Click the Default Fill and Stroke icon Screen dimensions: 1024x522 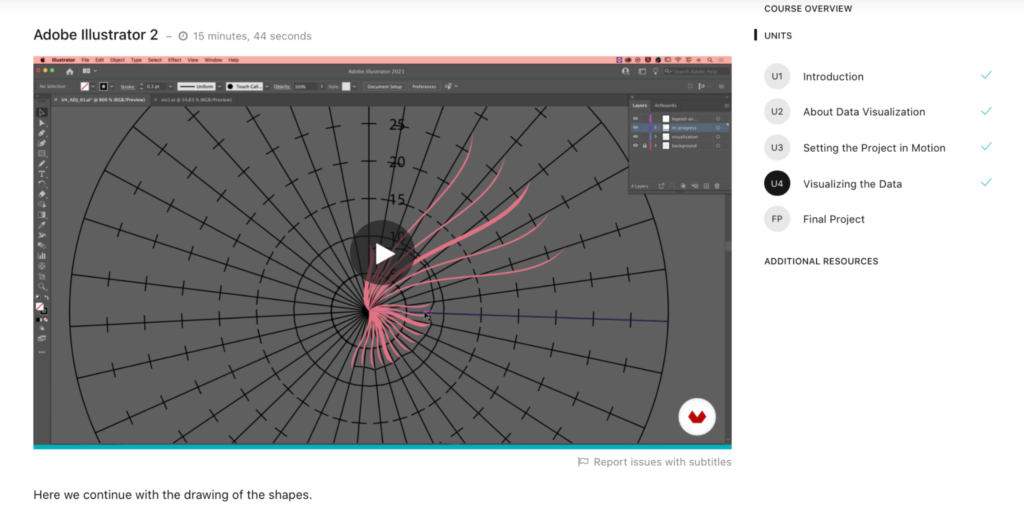[x=38, y=297]
